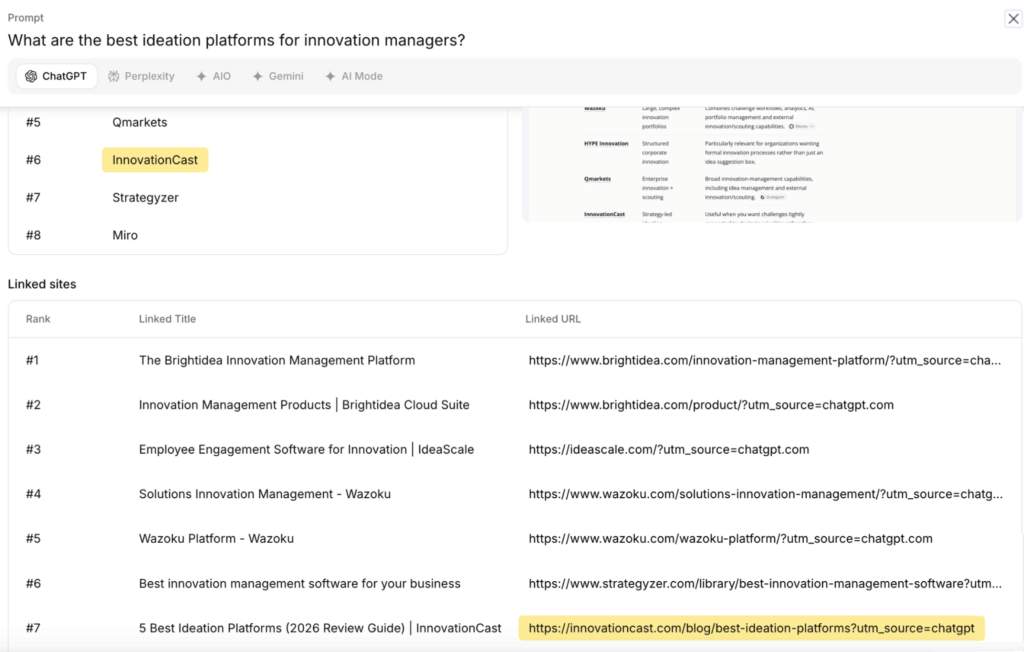Open the ideascale.com URL
The width and height of the screenshot is (1024, 652).
tap(669, 449)
